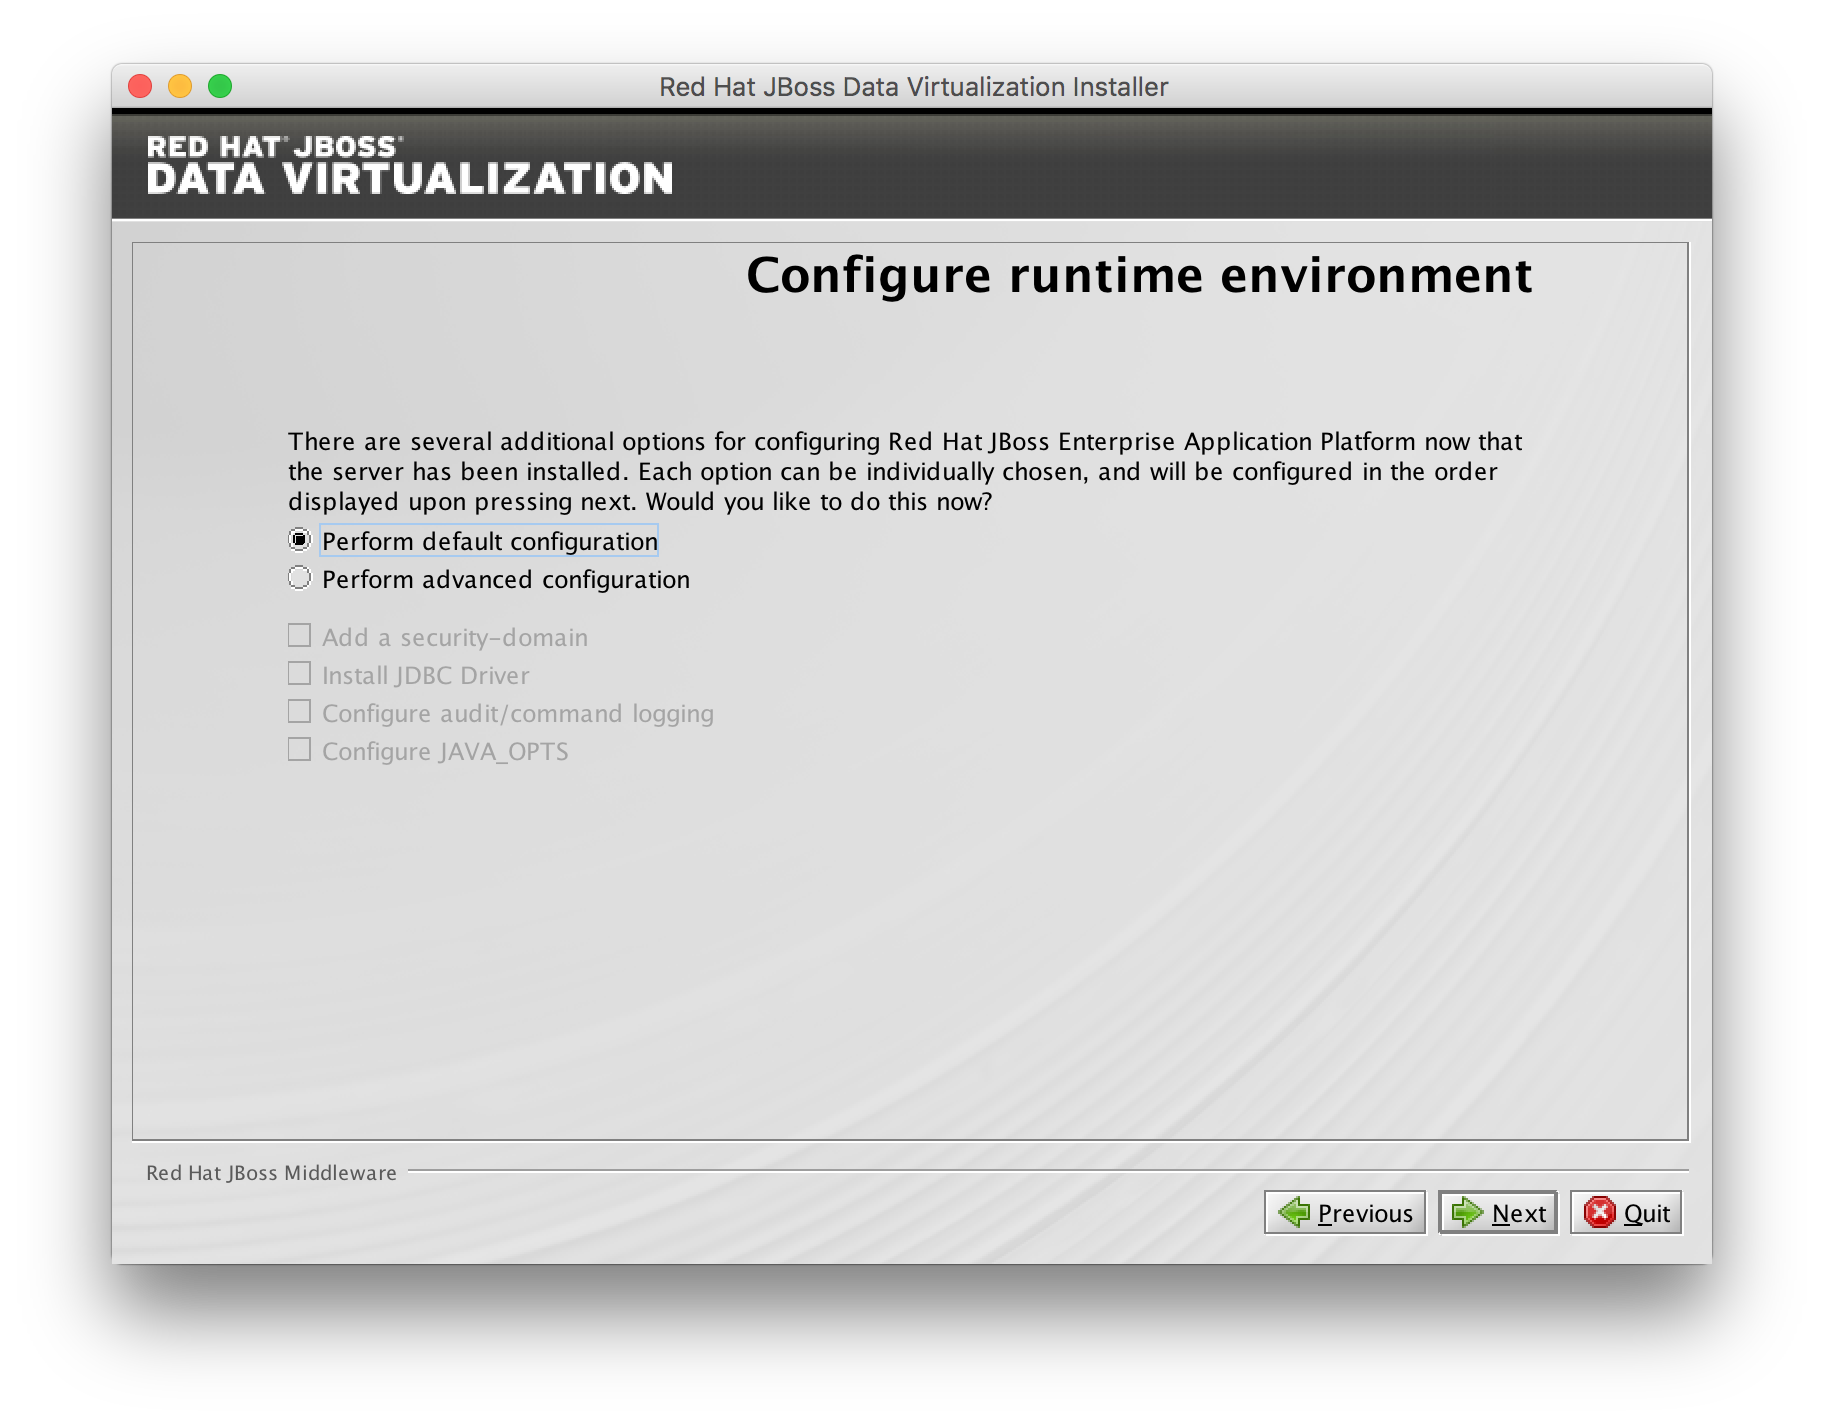This screenshot has height=1424, width=1824.
Task: Click the Install JDBC Driver label text
Action: click(x=424, y=675)
